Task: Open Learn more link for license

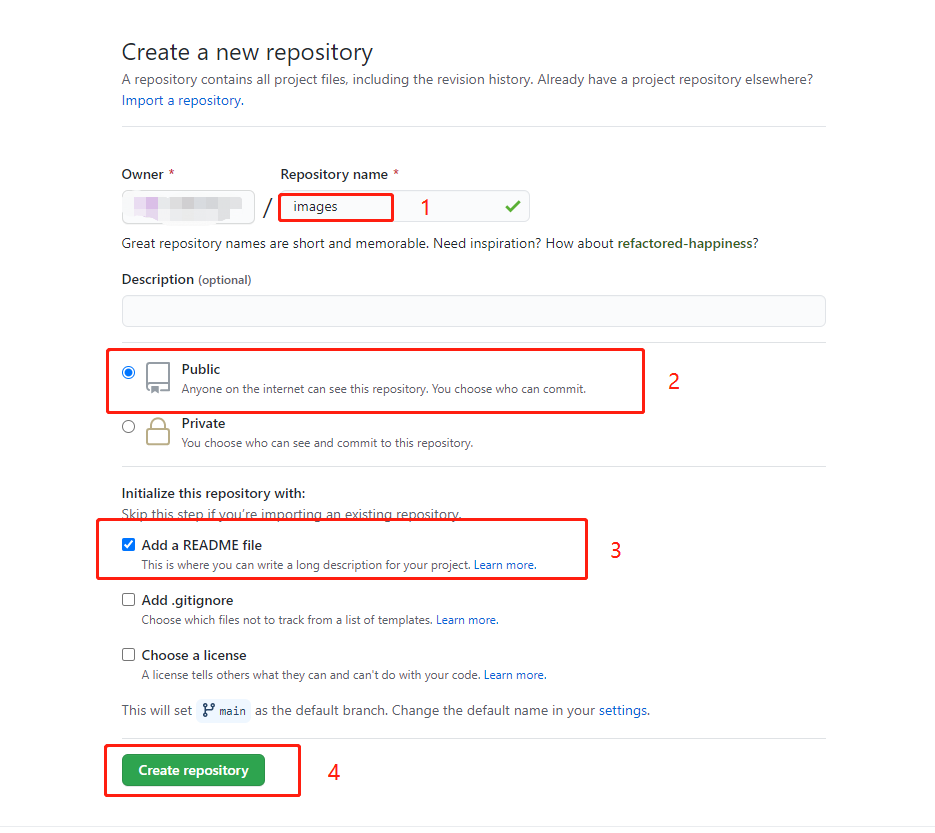Action: [x=515, y=675]
